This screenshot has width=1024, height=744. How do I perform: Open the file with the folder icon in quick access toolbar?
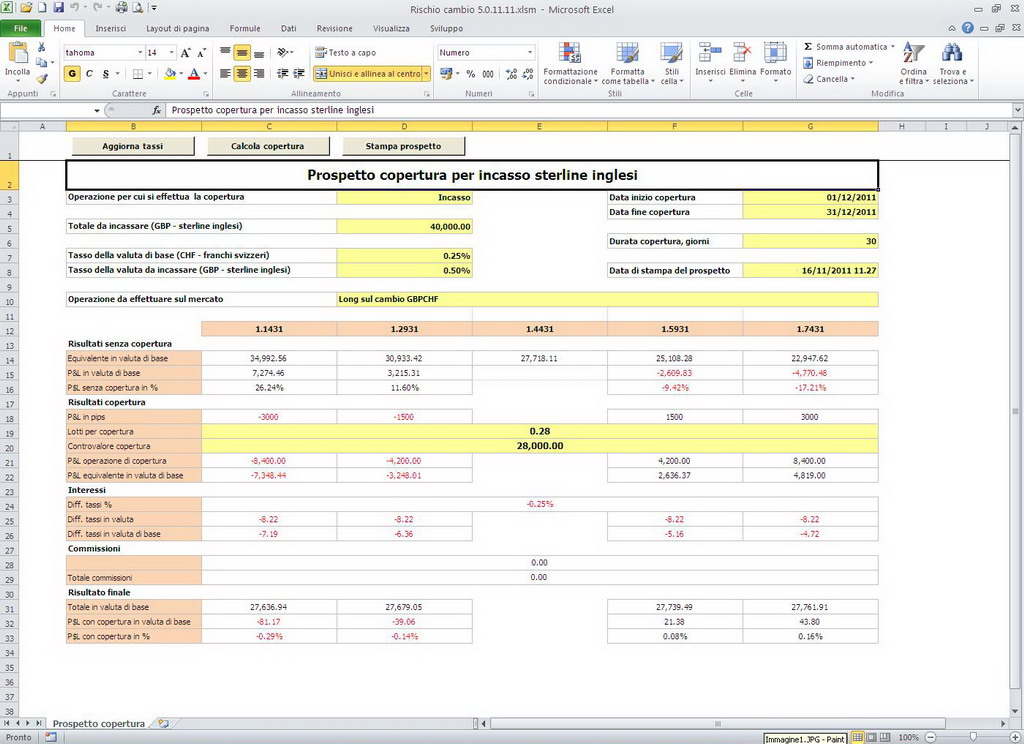(26, 8)
